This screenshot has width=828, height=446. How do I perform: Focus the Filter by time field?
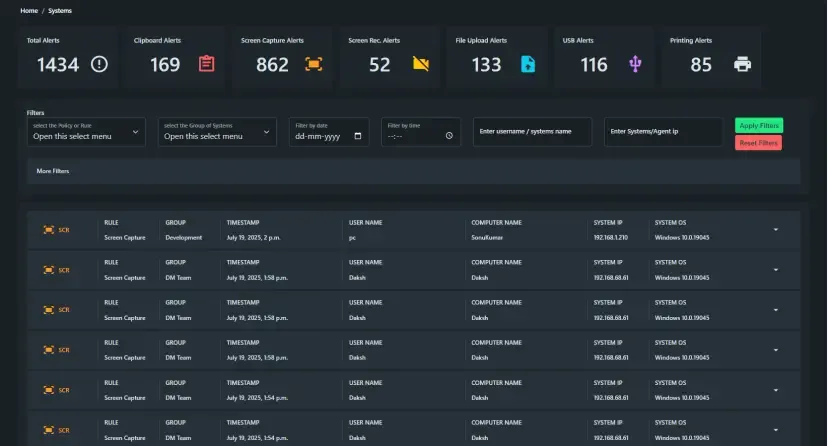[x=420, y=131]
